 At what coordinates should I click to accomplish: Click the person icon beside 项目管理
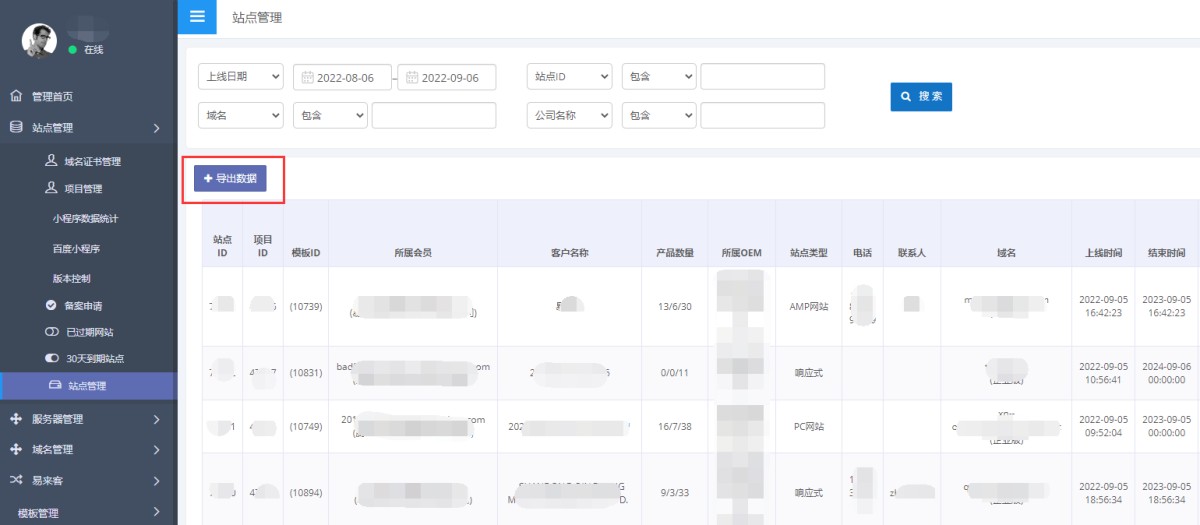point(51,188)
